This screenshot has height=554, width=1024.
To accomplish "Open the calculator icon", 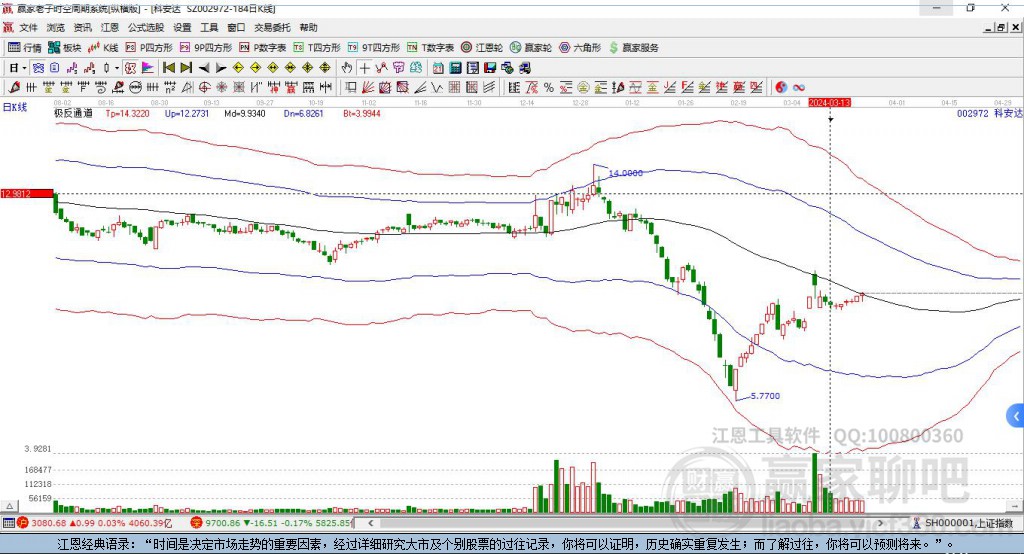I will (x=455, y=68).
